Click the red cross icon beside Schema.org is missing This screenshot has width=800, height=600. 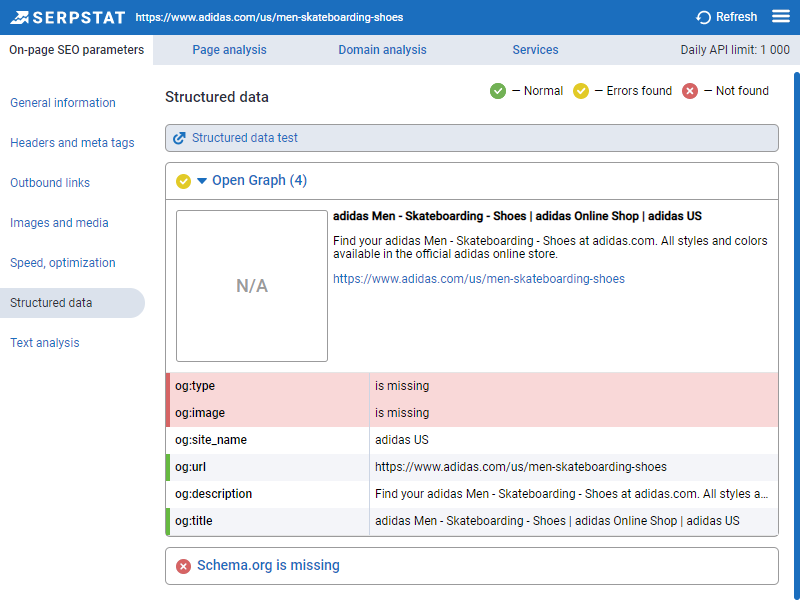click(183, 566)
